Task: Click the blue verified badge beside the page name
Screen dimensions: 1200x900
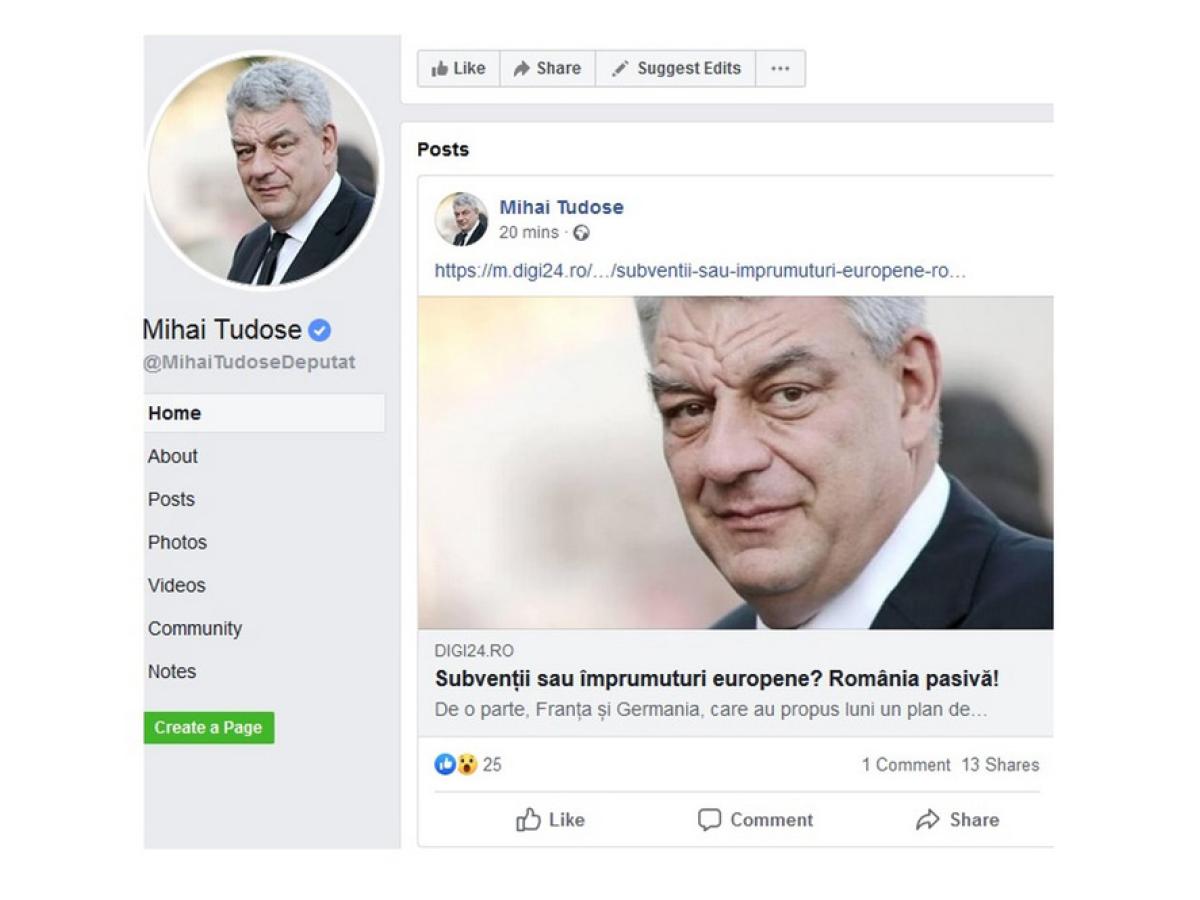Action: click(319, 330)
